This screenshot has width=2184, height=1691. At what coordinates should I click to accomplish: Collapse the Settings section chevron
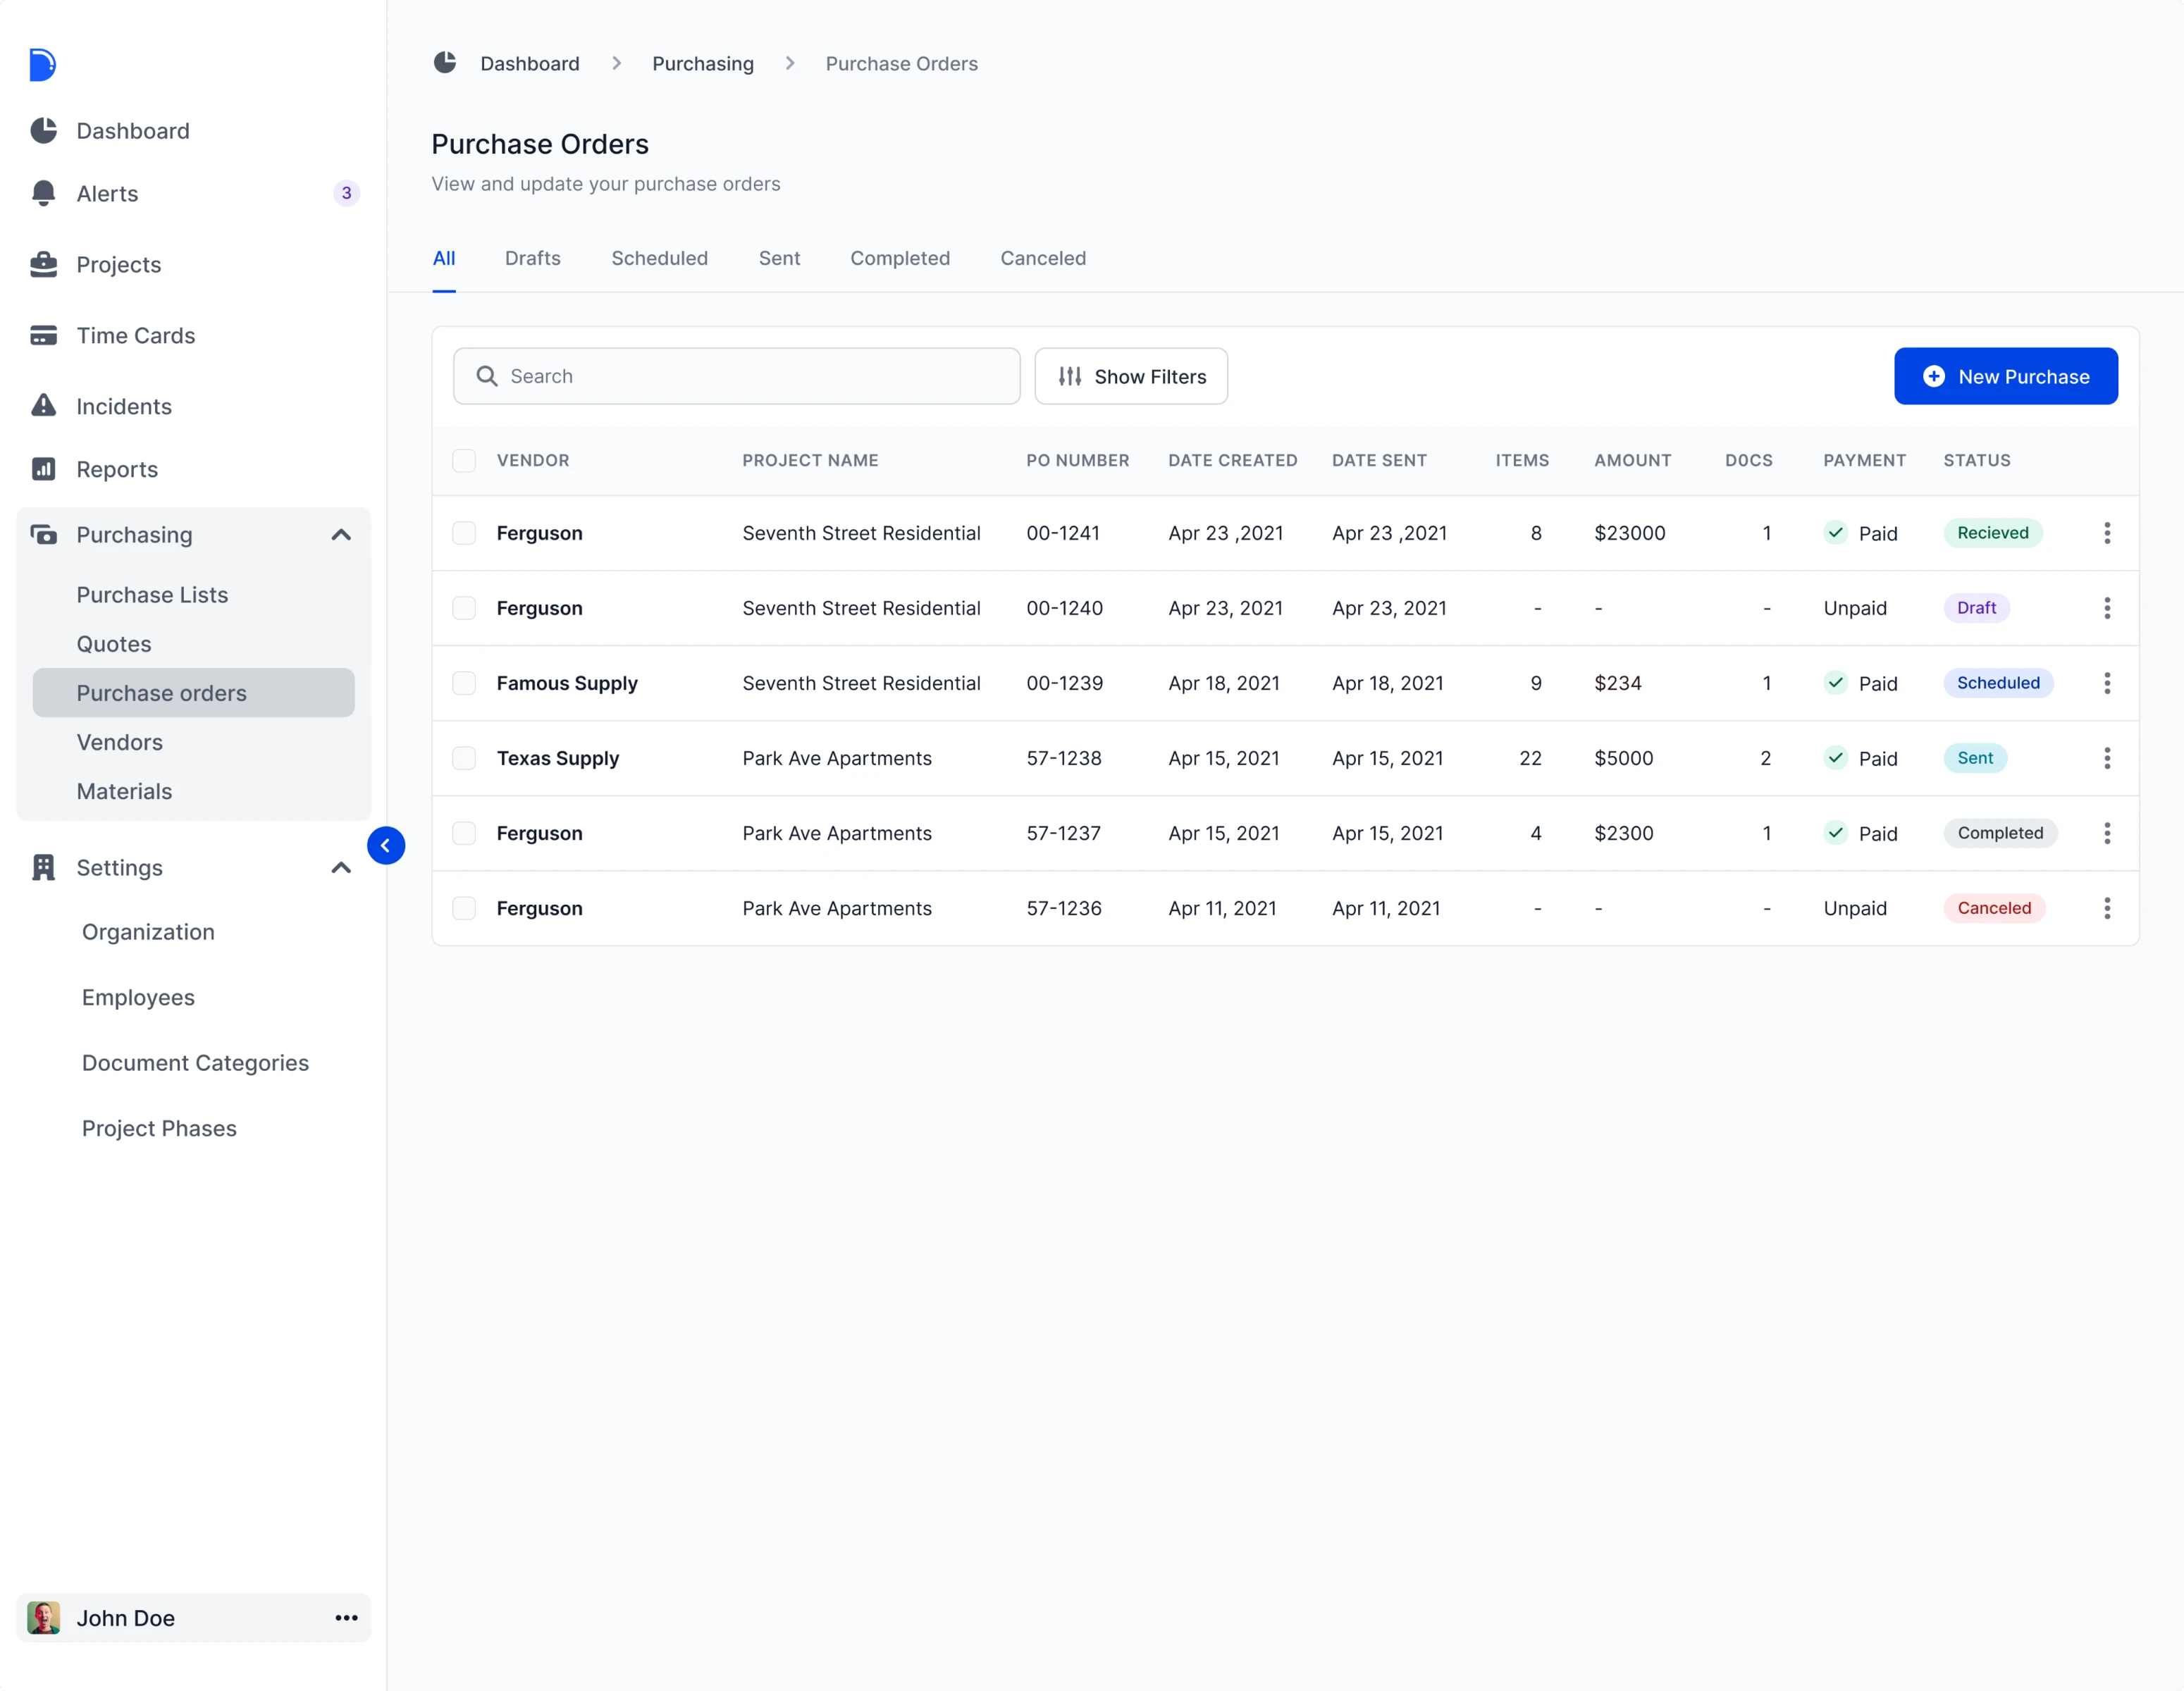[x=341, y=868]
